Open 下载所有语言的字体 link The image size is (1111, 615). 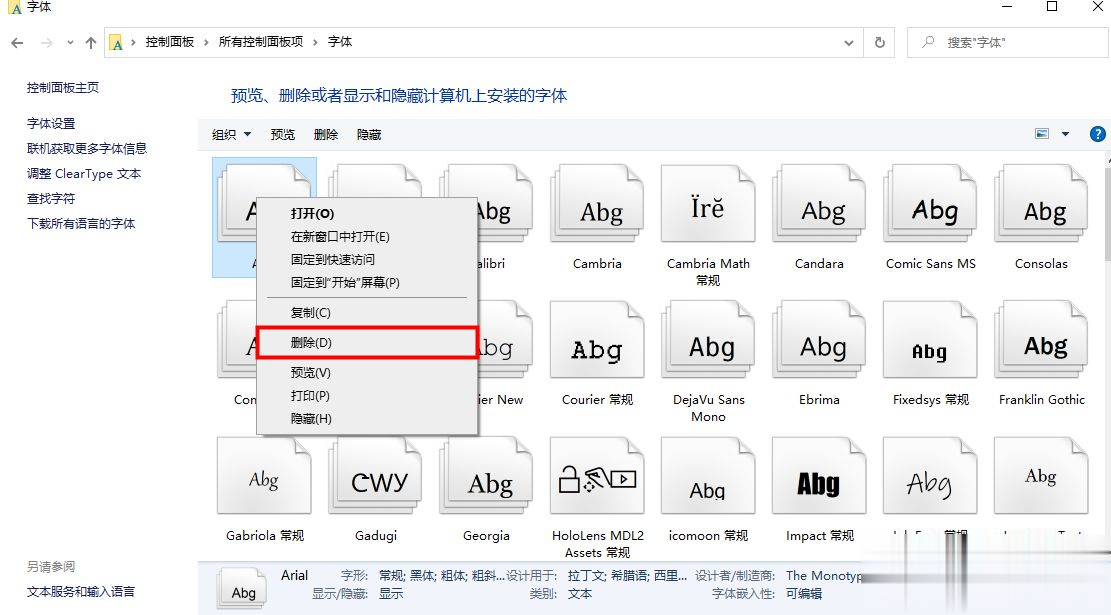81,223
